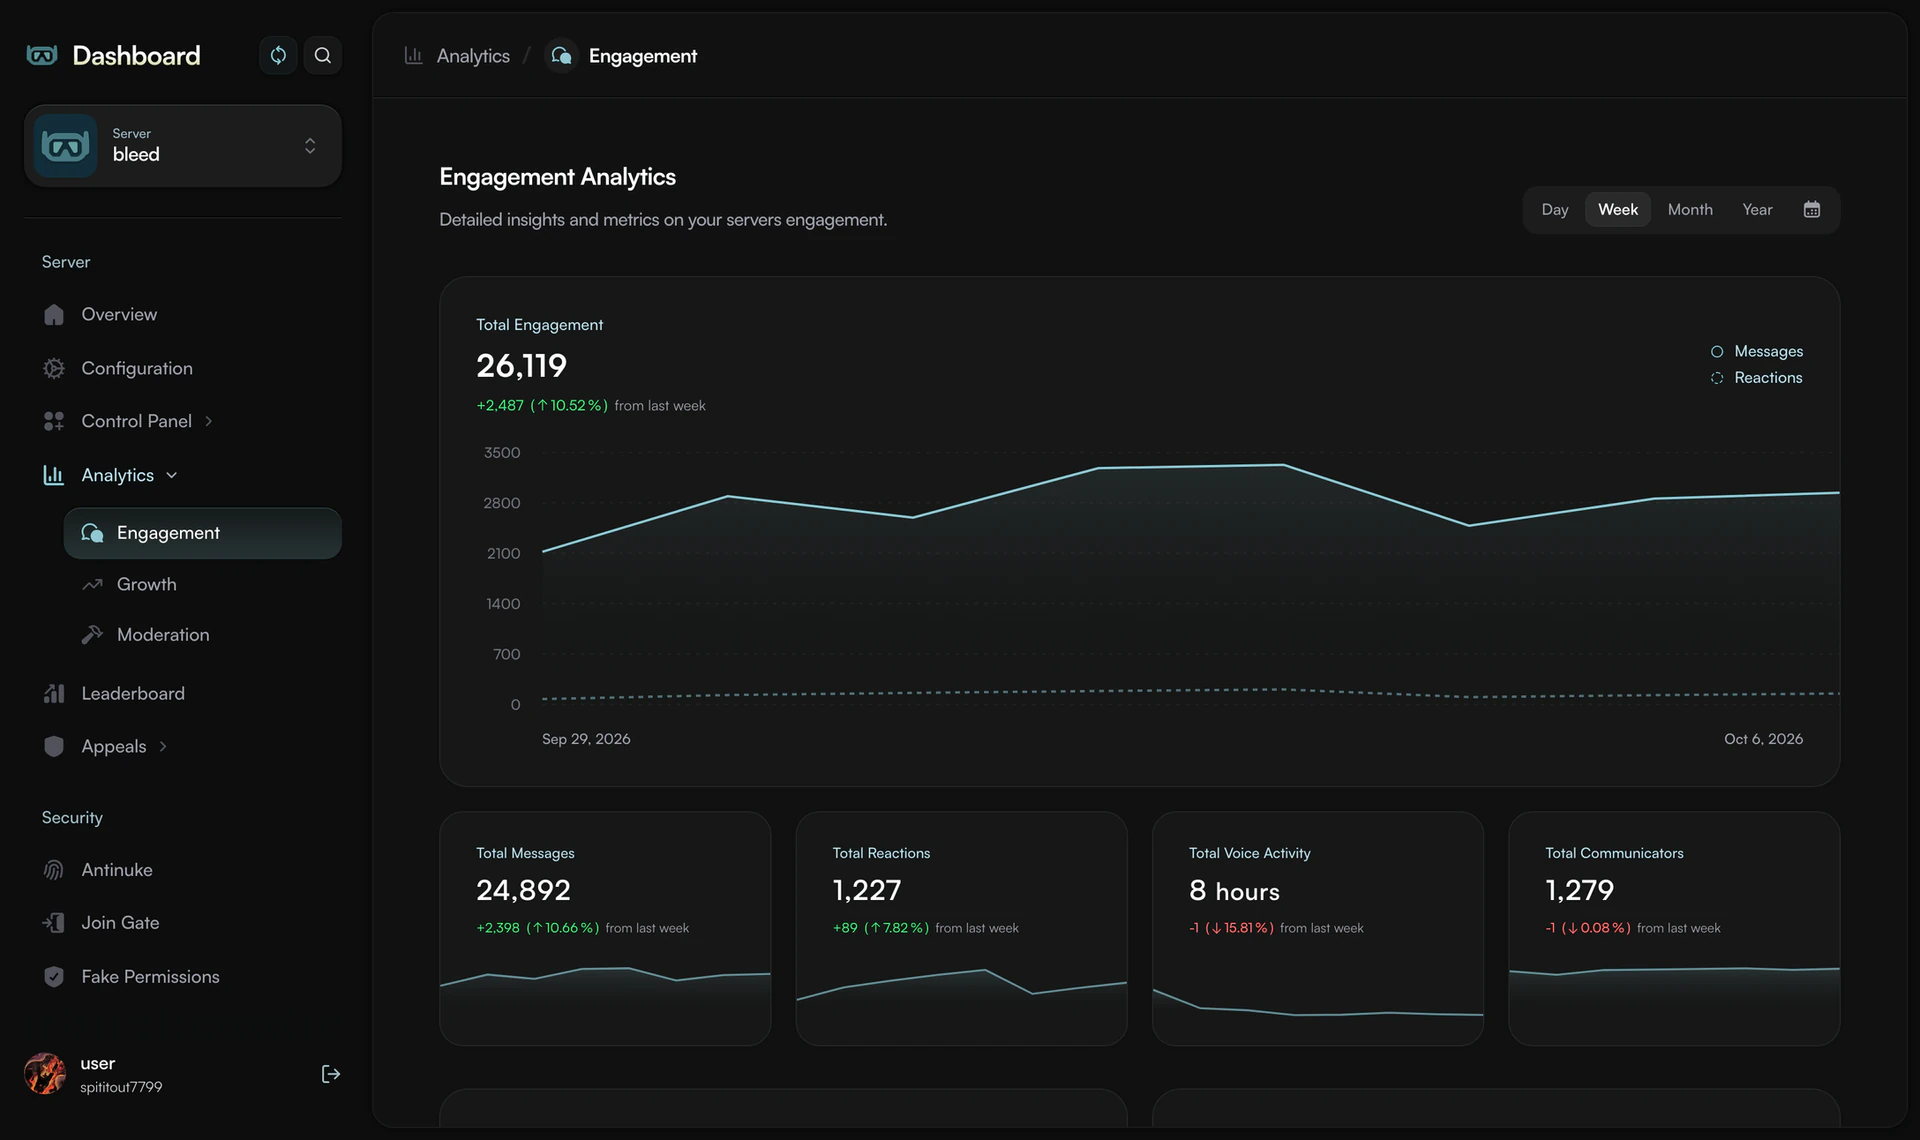
Task: Toggle the Messages legend series
Action: 1757,351
